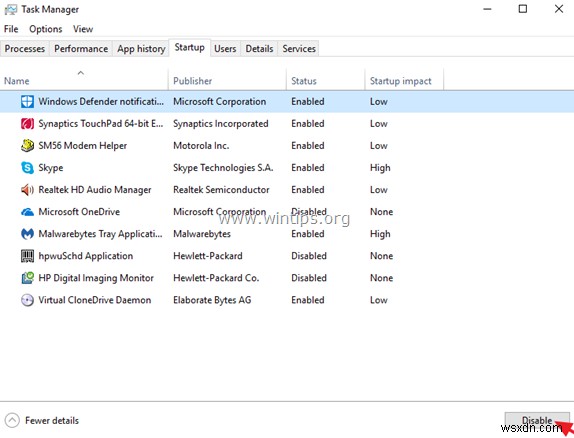This screenshot has height=438, width=574.
Task: Click publisher Elaborate Bytes AG
Action: tap(212, 300)
